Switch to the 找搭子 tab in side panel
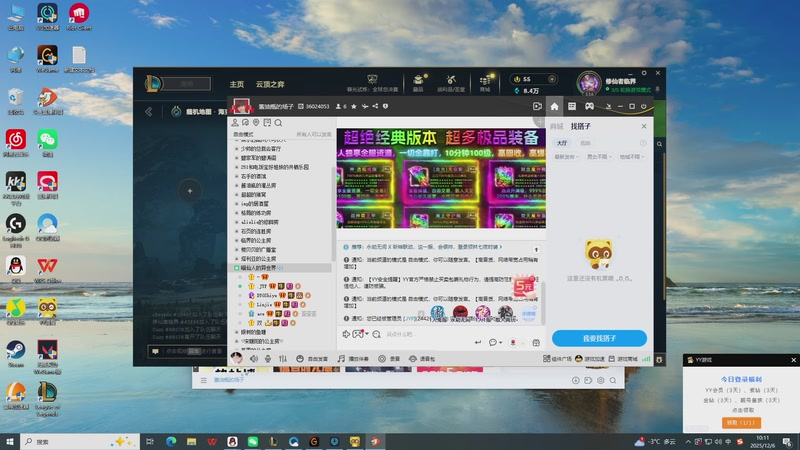The image size is (800, 450). pos(581,126)
